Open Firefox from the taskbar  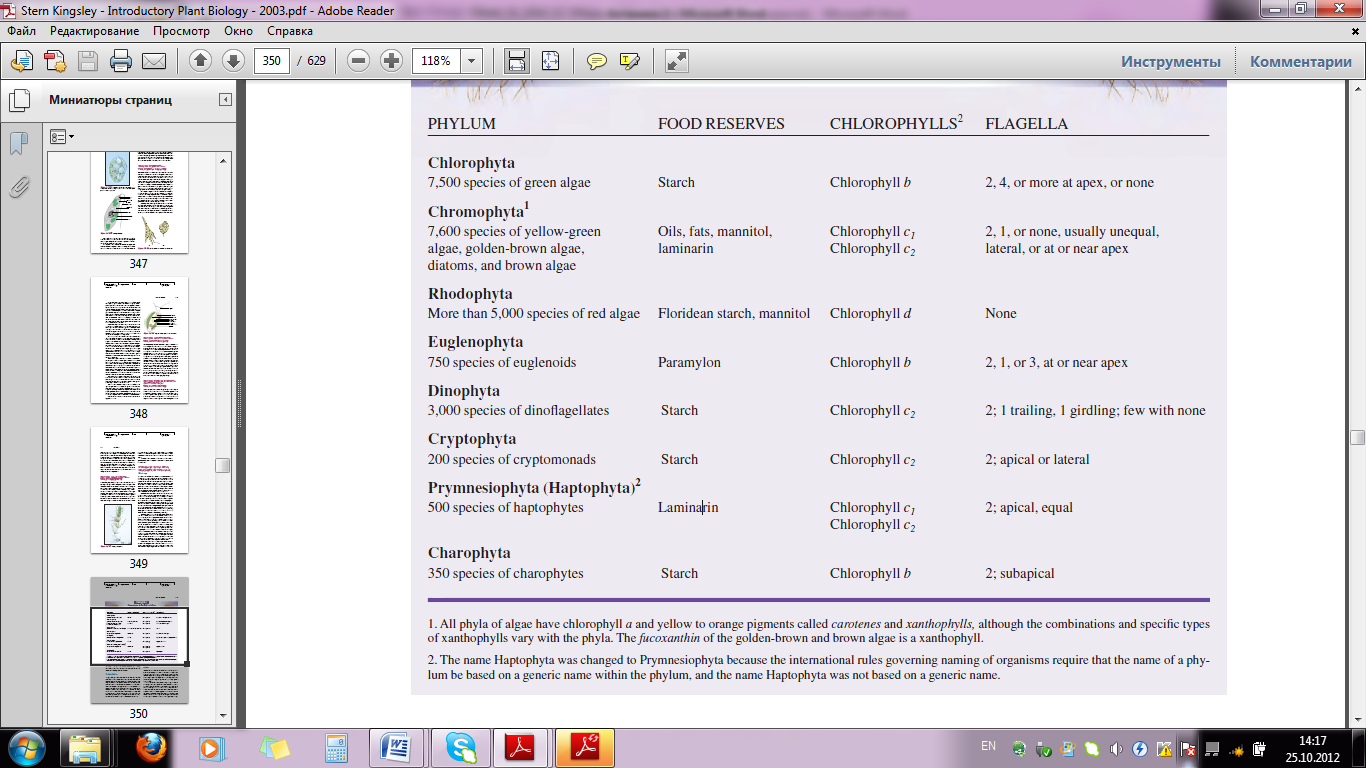click(x=150, y=748)
